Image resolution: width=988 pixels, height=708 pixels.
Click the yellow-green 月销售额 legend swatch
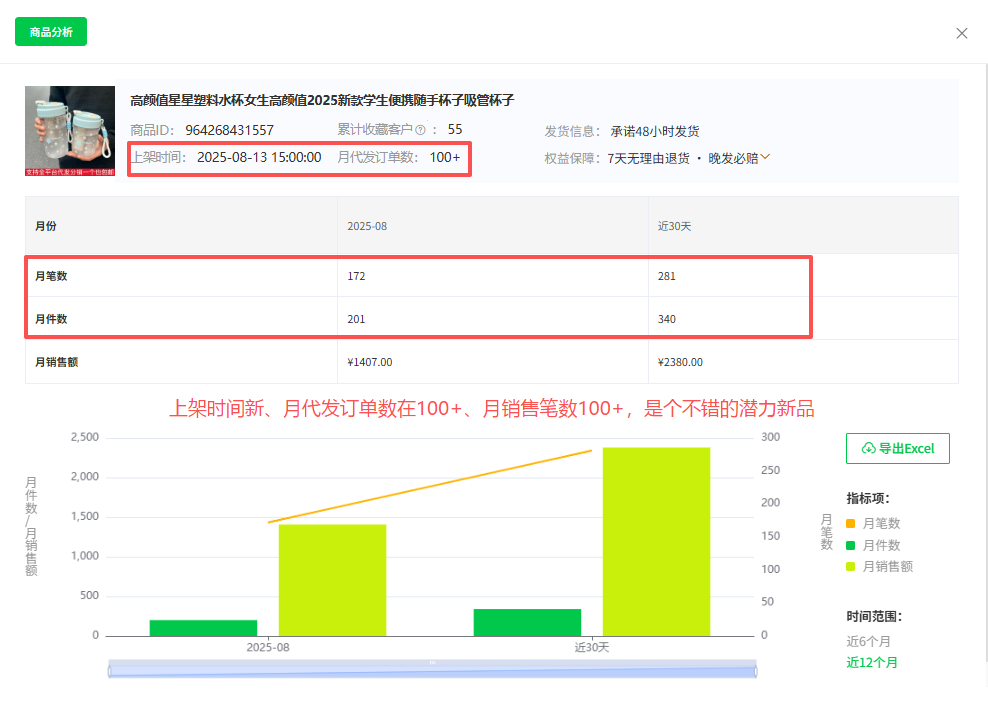click(x=851, y=567)
